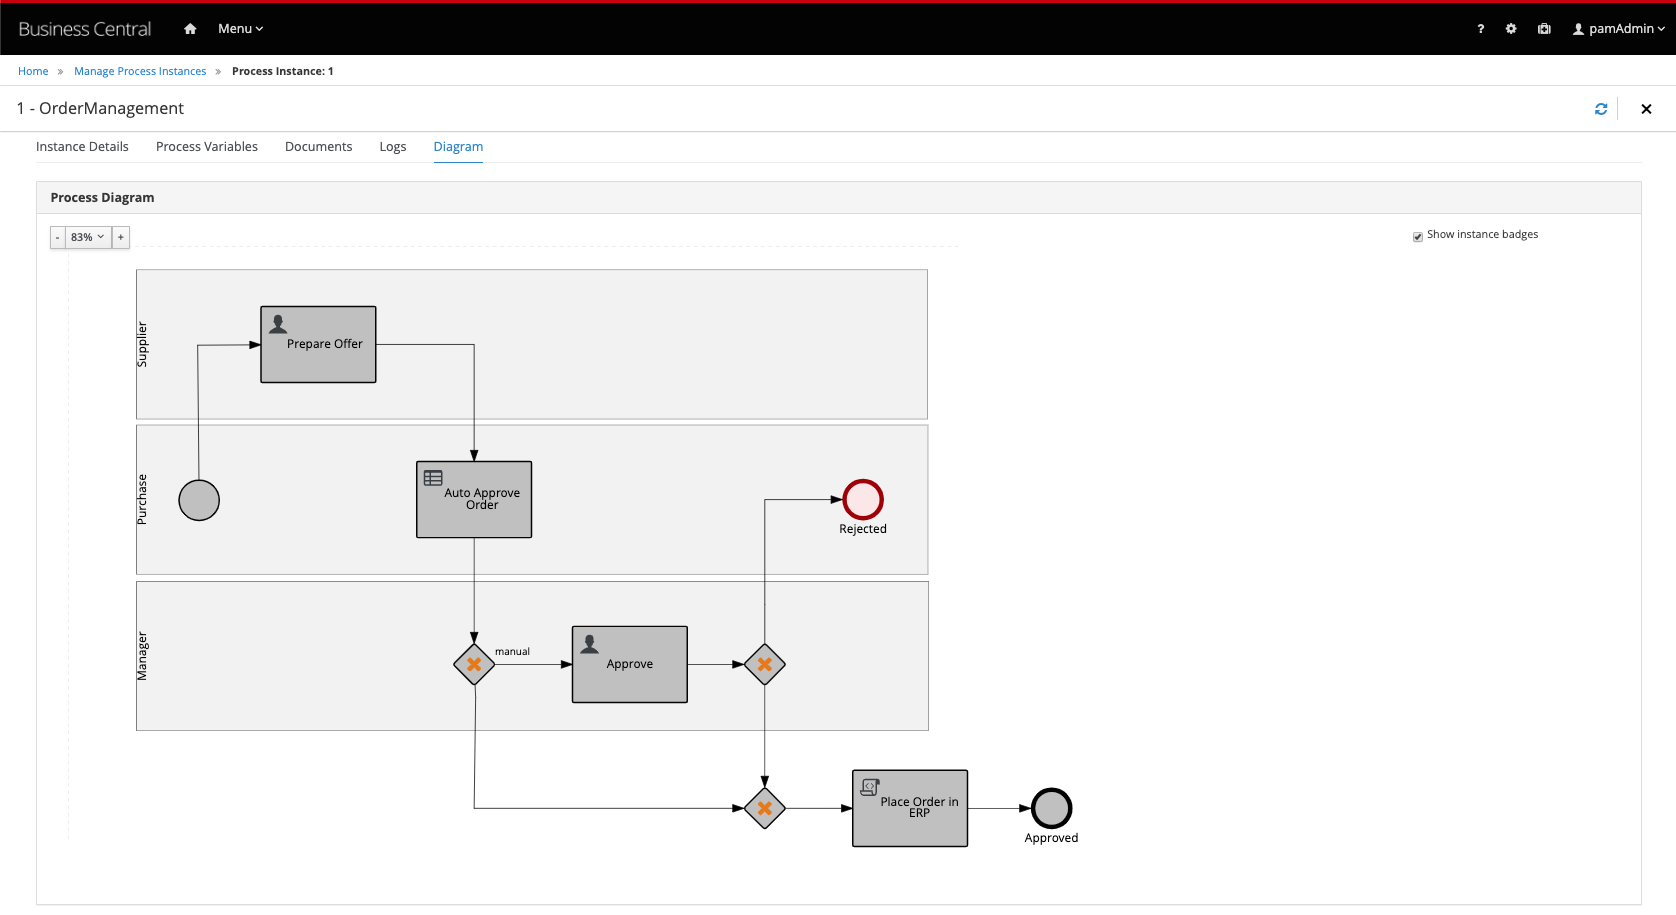Click the home icon in top bar
This screenshot has height=915, width=1676.
190,29
